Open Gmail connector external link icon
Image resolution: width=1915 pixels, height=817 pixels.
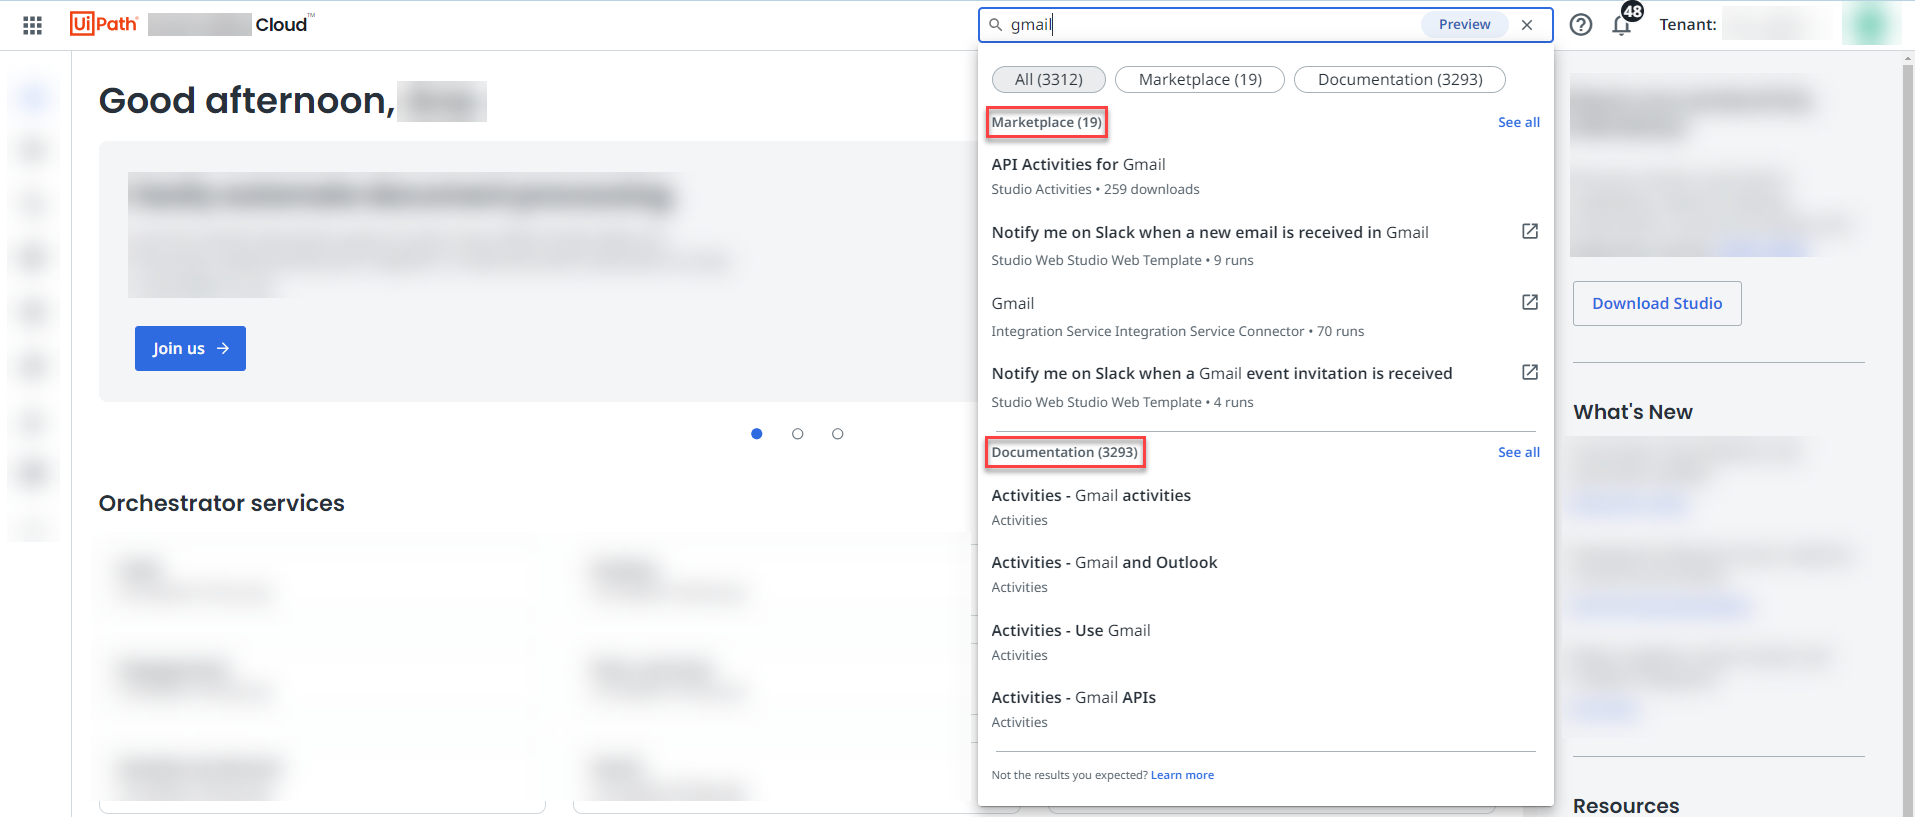click(x=1529, y=302)
